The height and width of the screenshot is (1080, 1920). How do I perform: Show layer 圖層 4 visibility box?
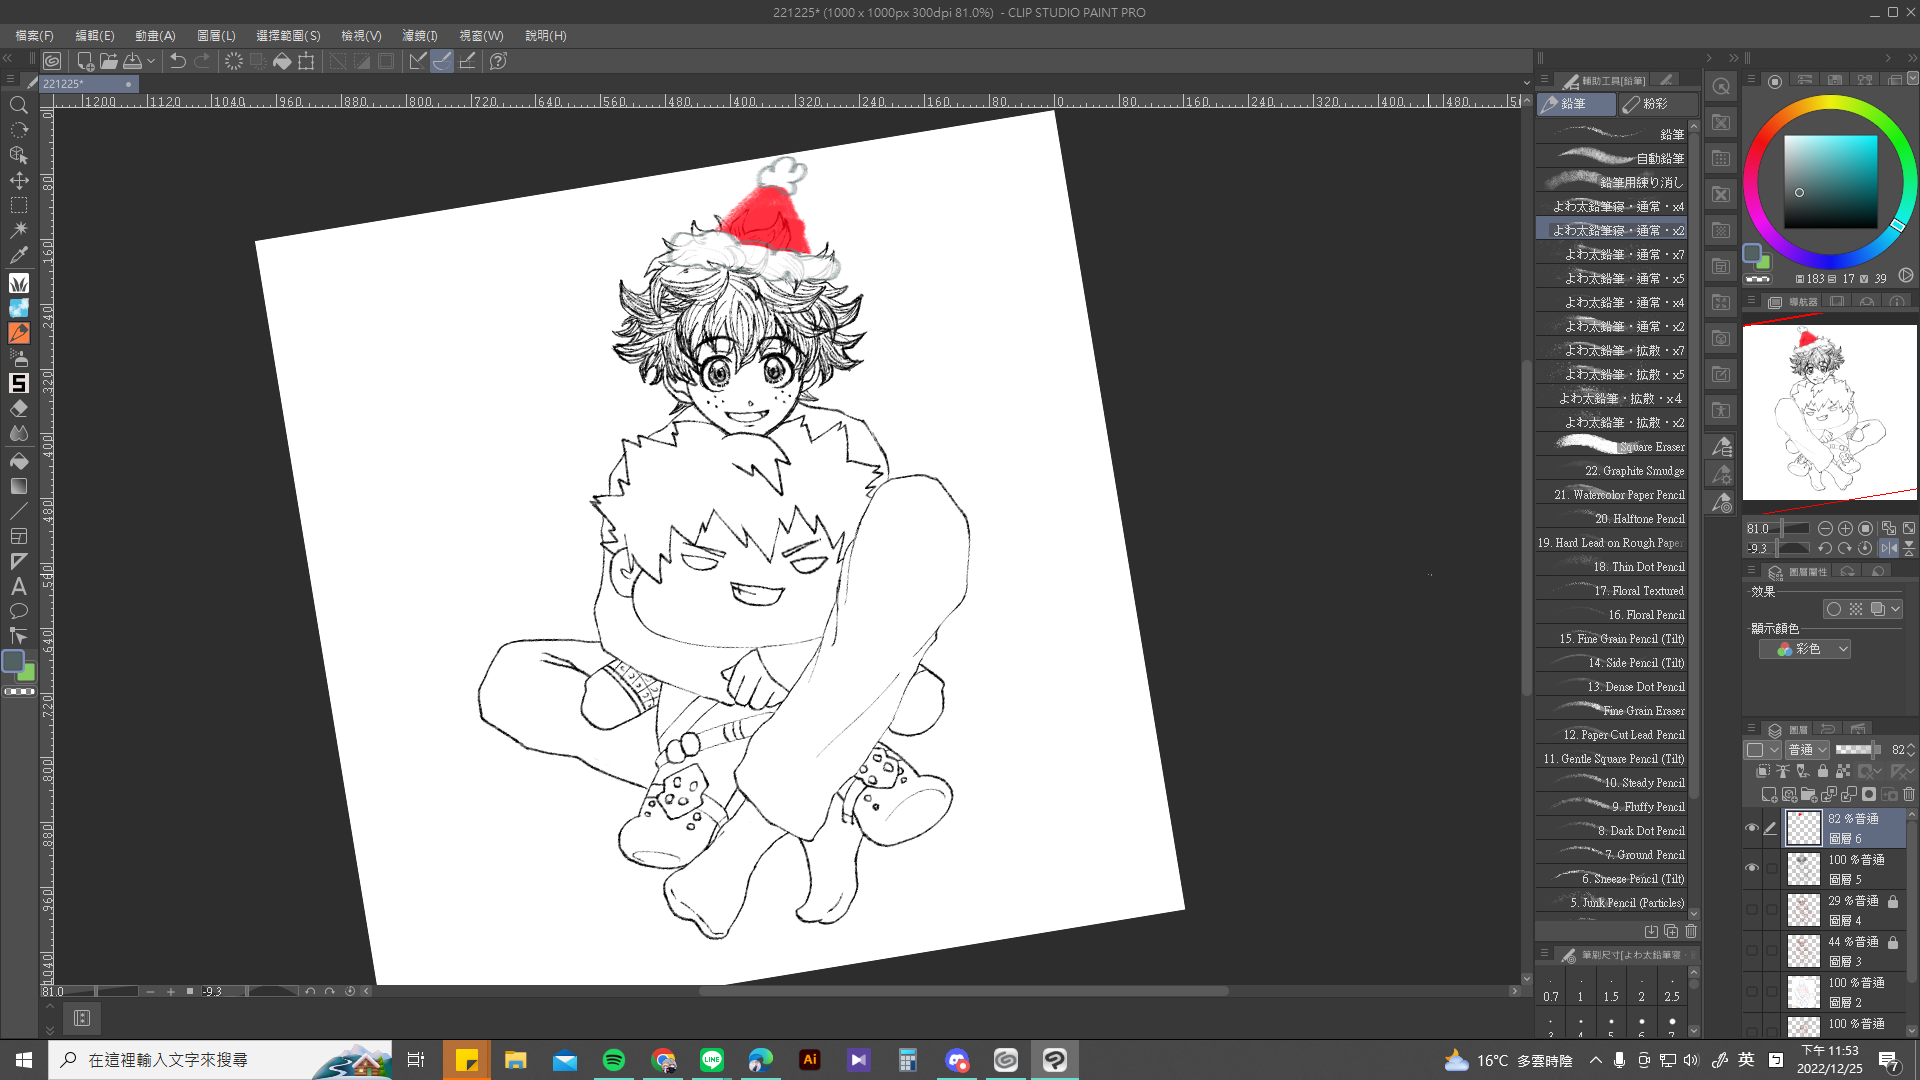(x=1751, y=909)
